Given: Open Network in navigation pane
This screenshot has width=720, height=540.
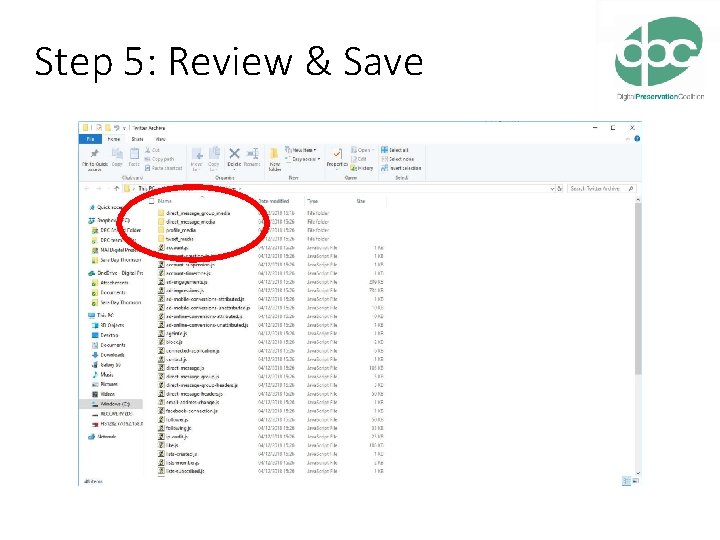Looking at the screenshot, I should 102,437.
